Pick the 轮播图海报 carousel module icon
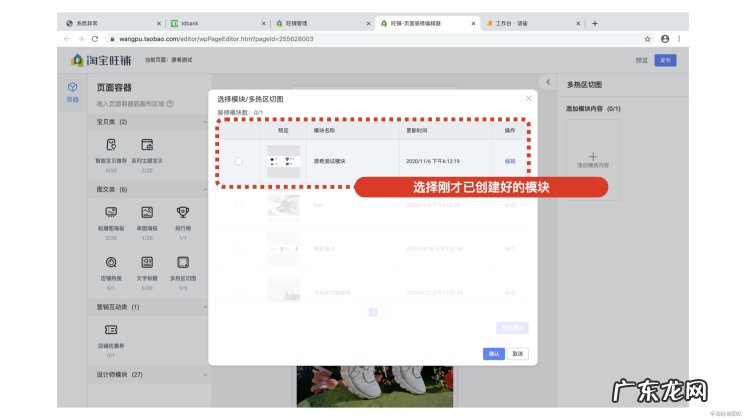This screenshot has height=420, width=746. pyautogui.click(x=111, y=212)
